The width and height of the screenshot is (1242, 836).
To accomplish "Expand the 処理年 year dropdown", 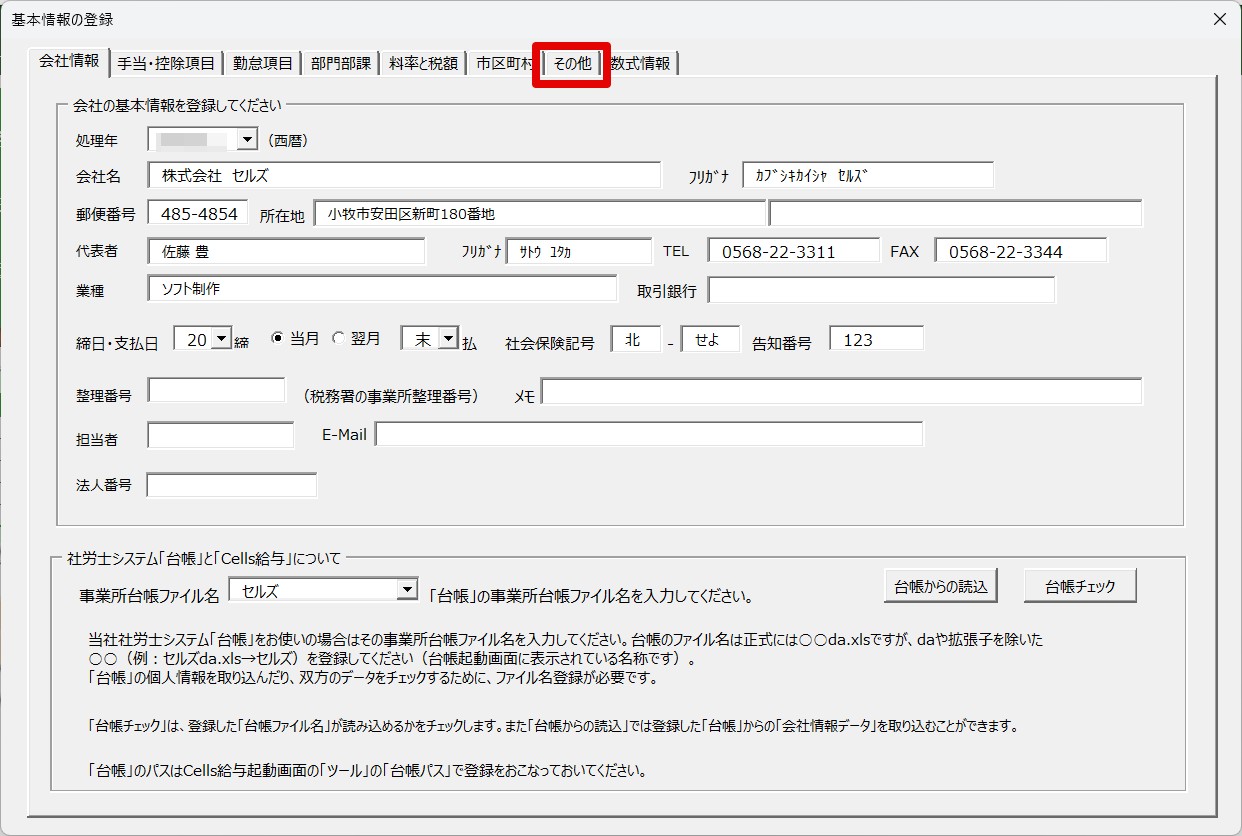I will (247, 140).
